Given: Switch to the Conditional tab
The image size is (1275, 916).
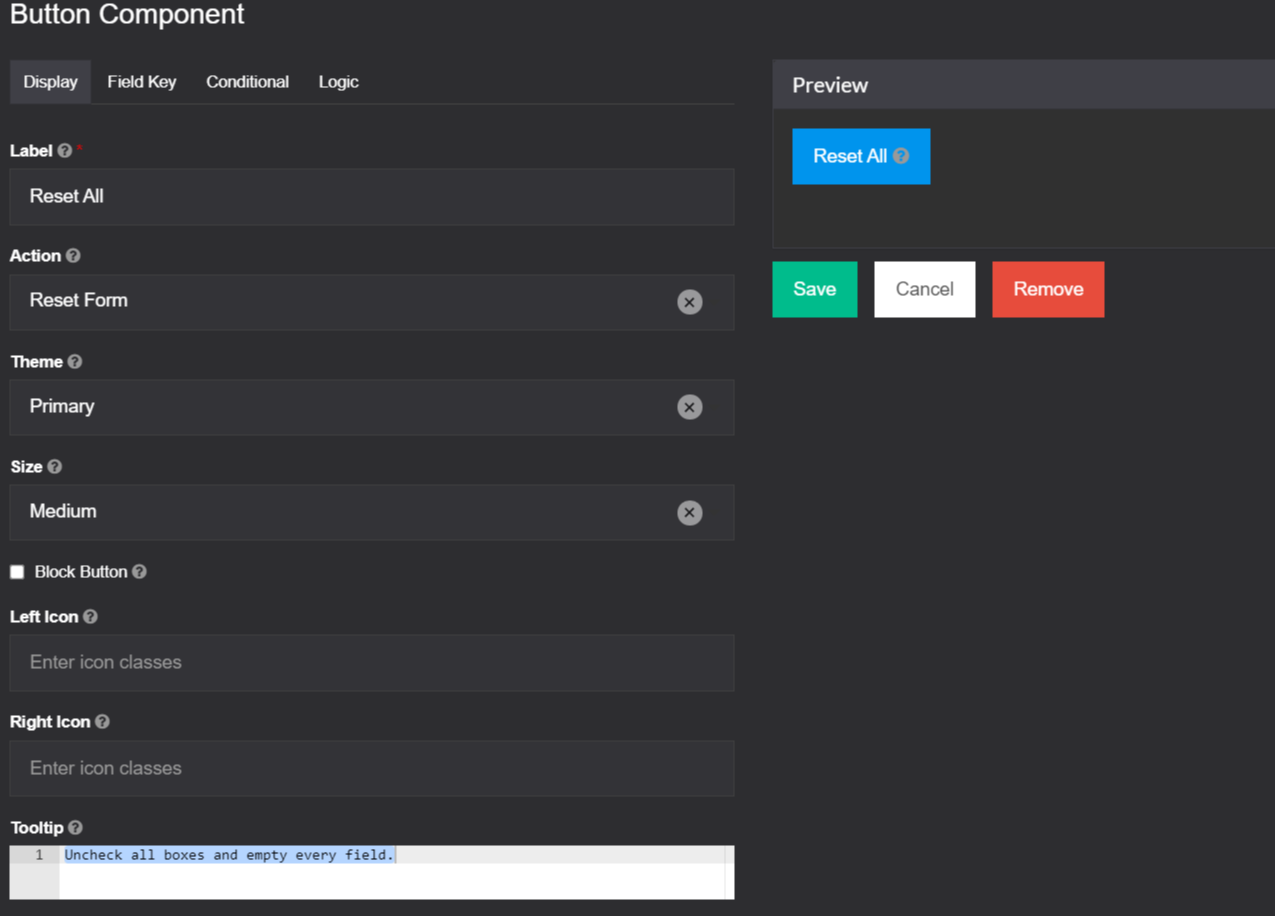Looking at the screenshot, I should coord(247,81).
